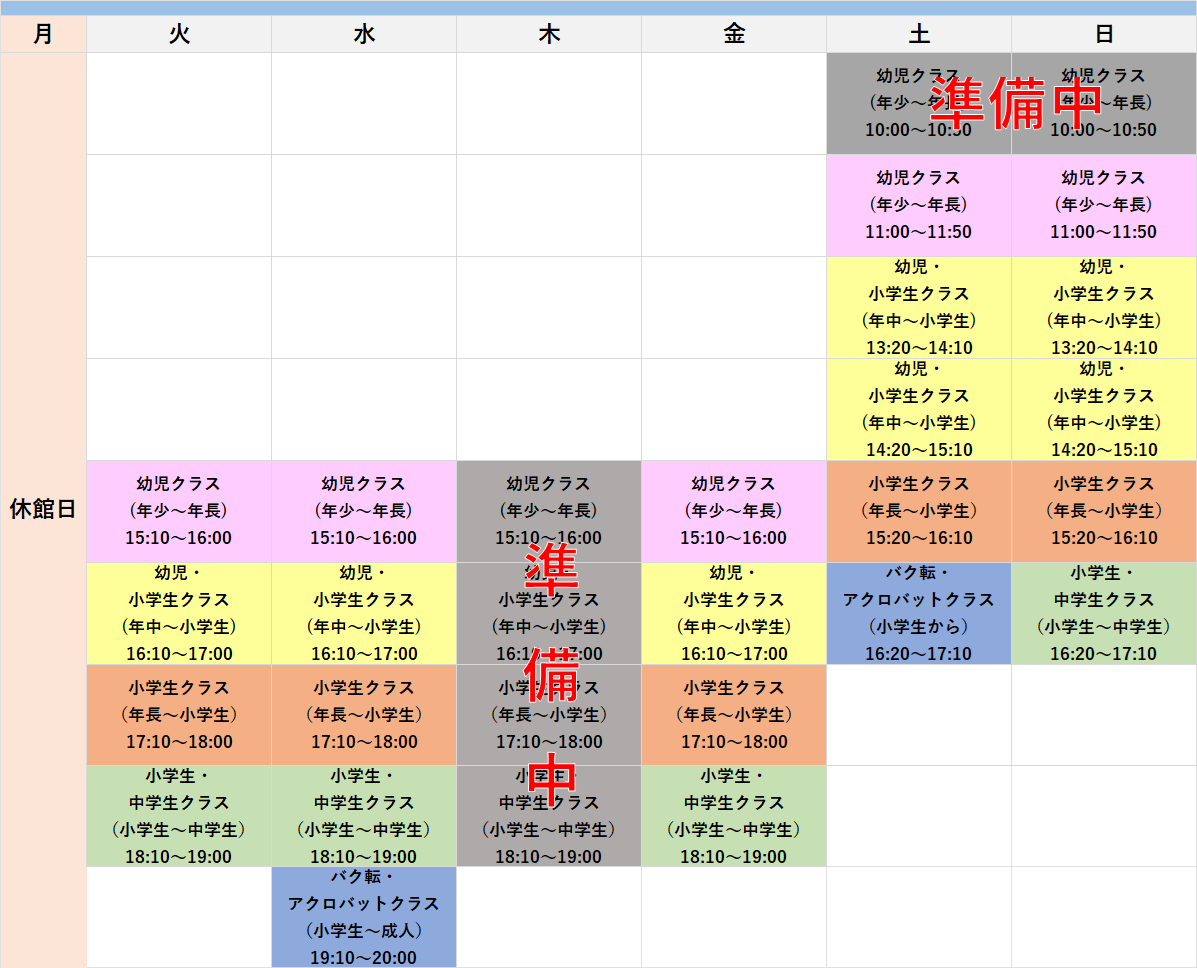The height and width of the screenshot is (968, 1197).
Task: Click the 休館日 label under Monday
Action: (43, 509)
